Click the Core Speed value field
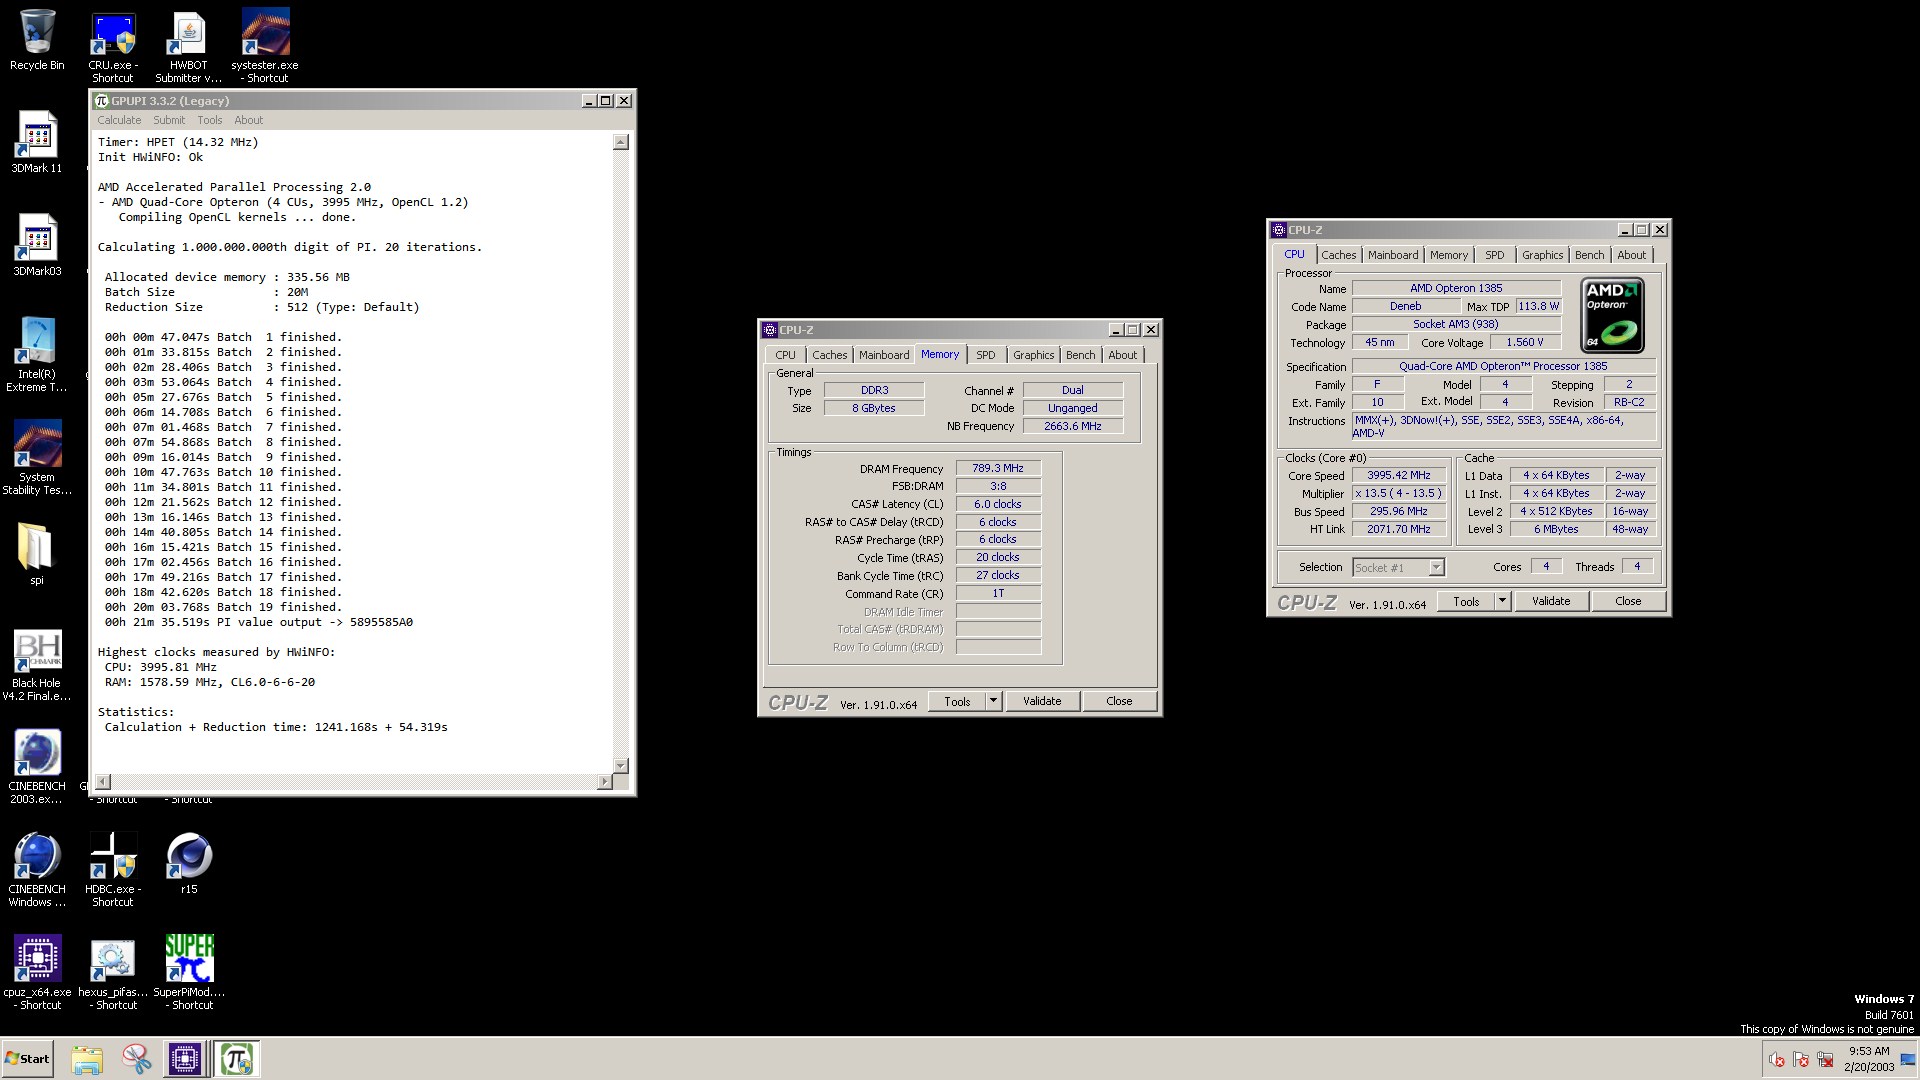 [x=1399, y=476]
